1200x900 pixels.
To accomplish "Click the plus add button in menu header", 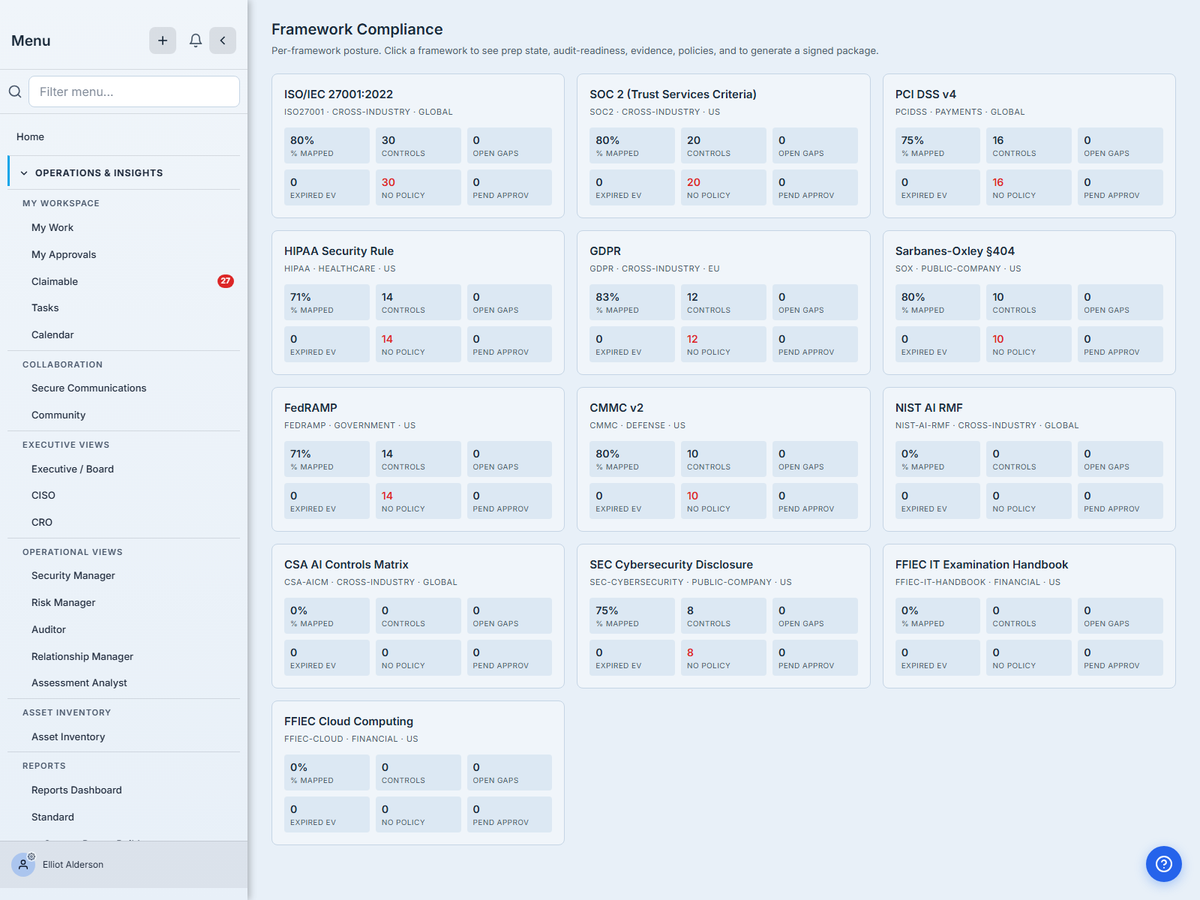I will (x=163, y=40).
